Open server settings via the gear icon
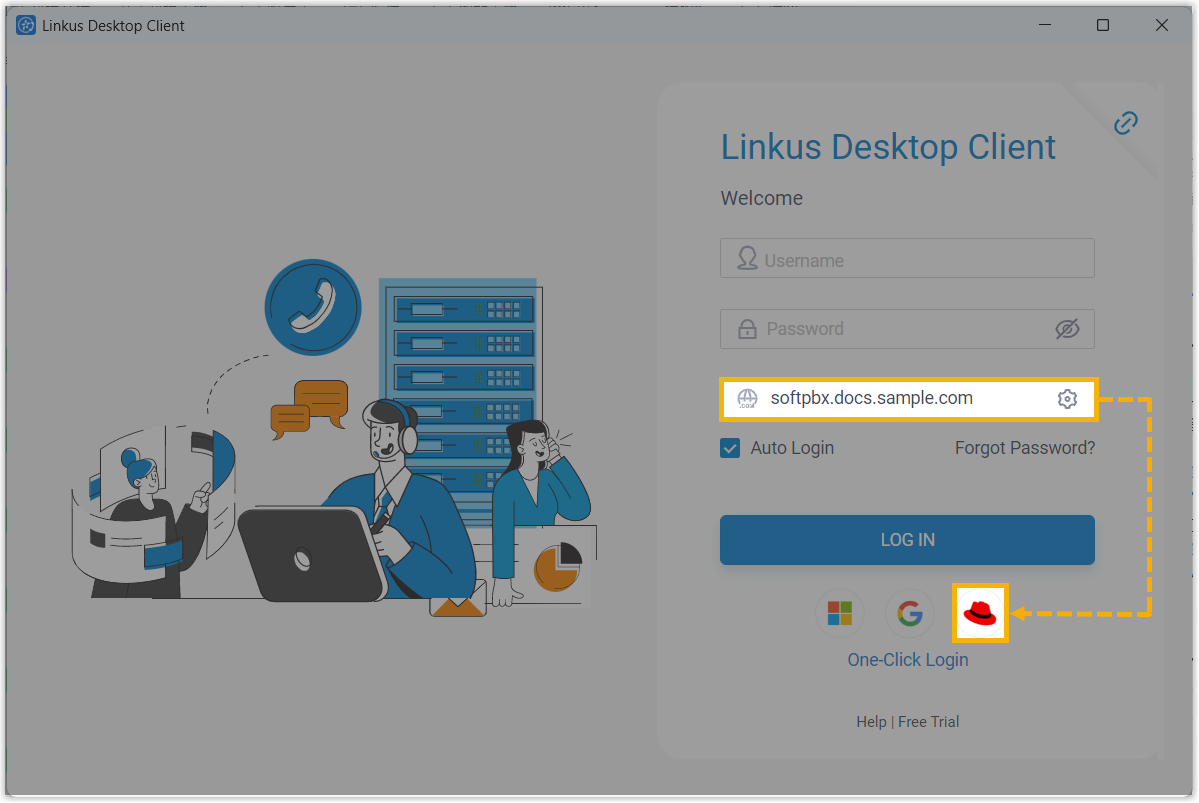 point(1067,399)
